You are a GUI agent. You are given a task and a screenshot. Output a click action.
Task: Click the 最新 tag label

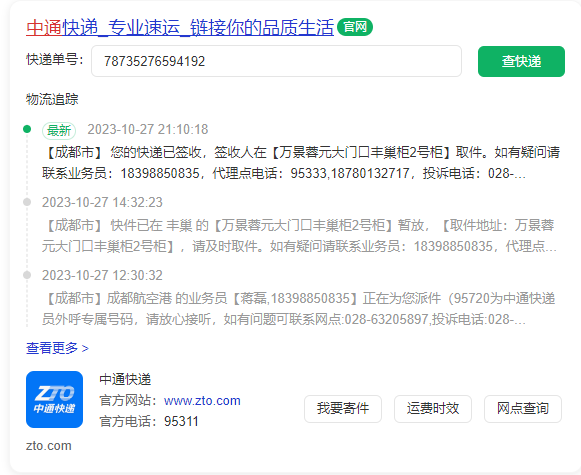59,130
